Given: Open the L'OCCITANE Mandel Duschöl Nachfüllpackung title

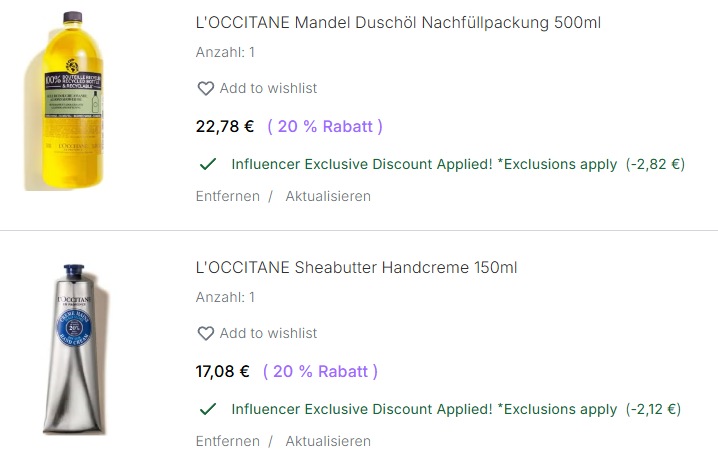Looking at the screenshot, I should point(398,22).
